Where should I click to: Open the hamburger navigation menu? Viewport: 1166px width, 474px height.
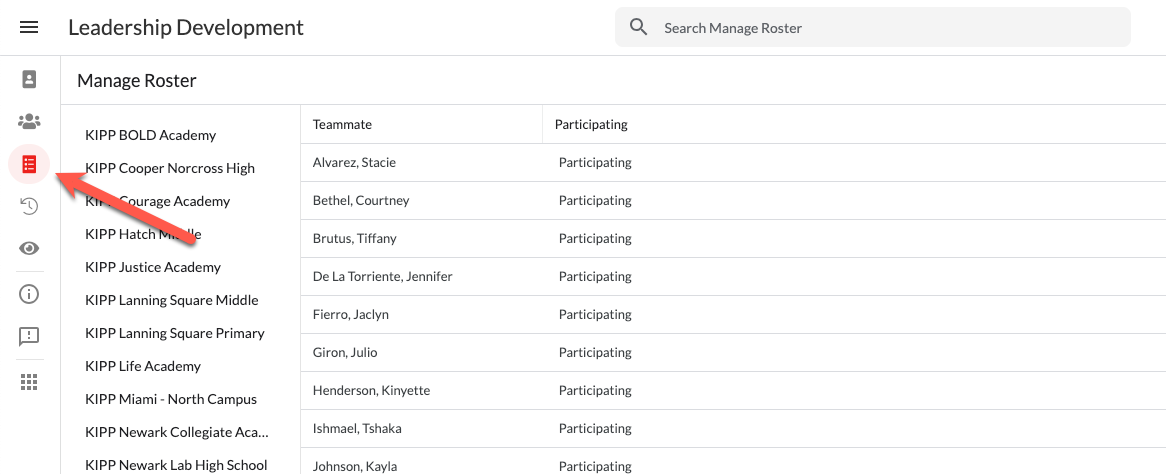pyautogui.click(x=29, y=27)
